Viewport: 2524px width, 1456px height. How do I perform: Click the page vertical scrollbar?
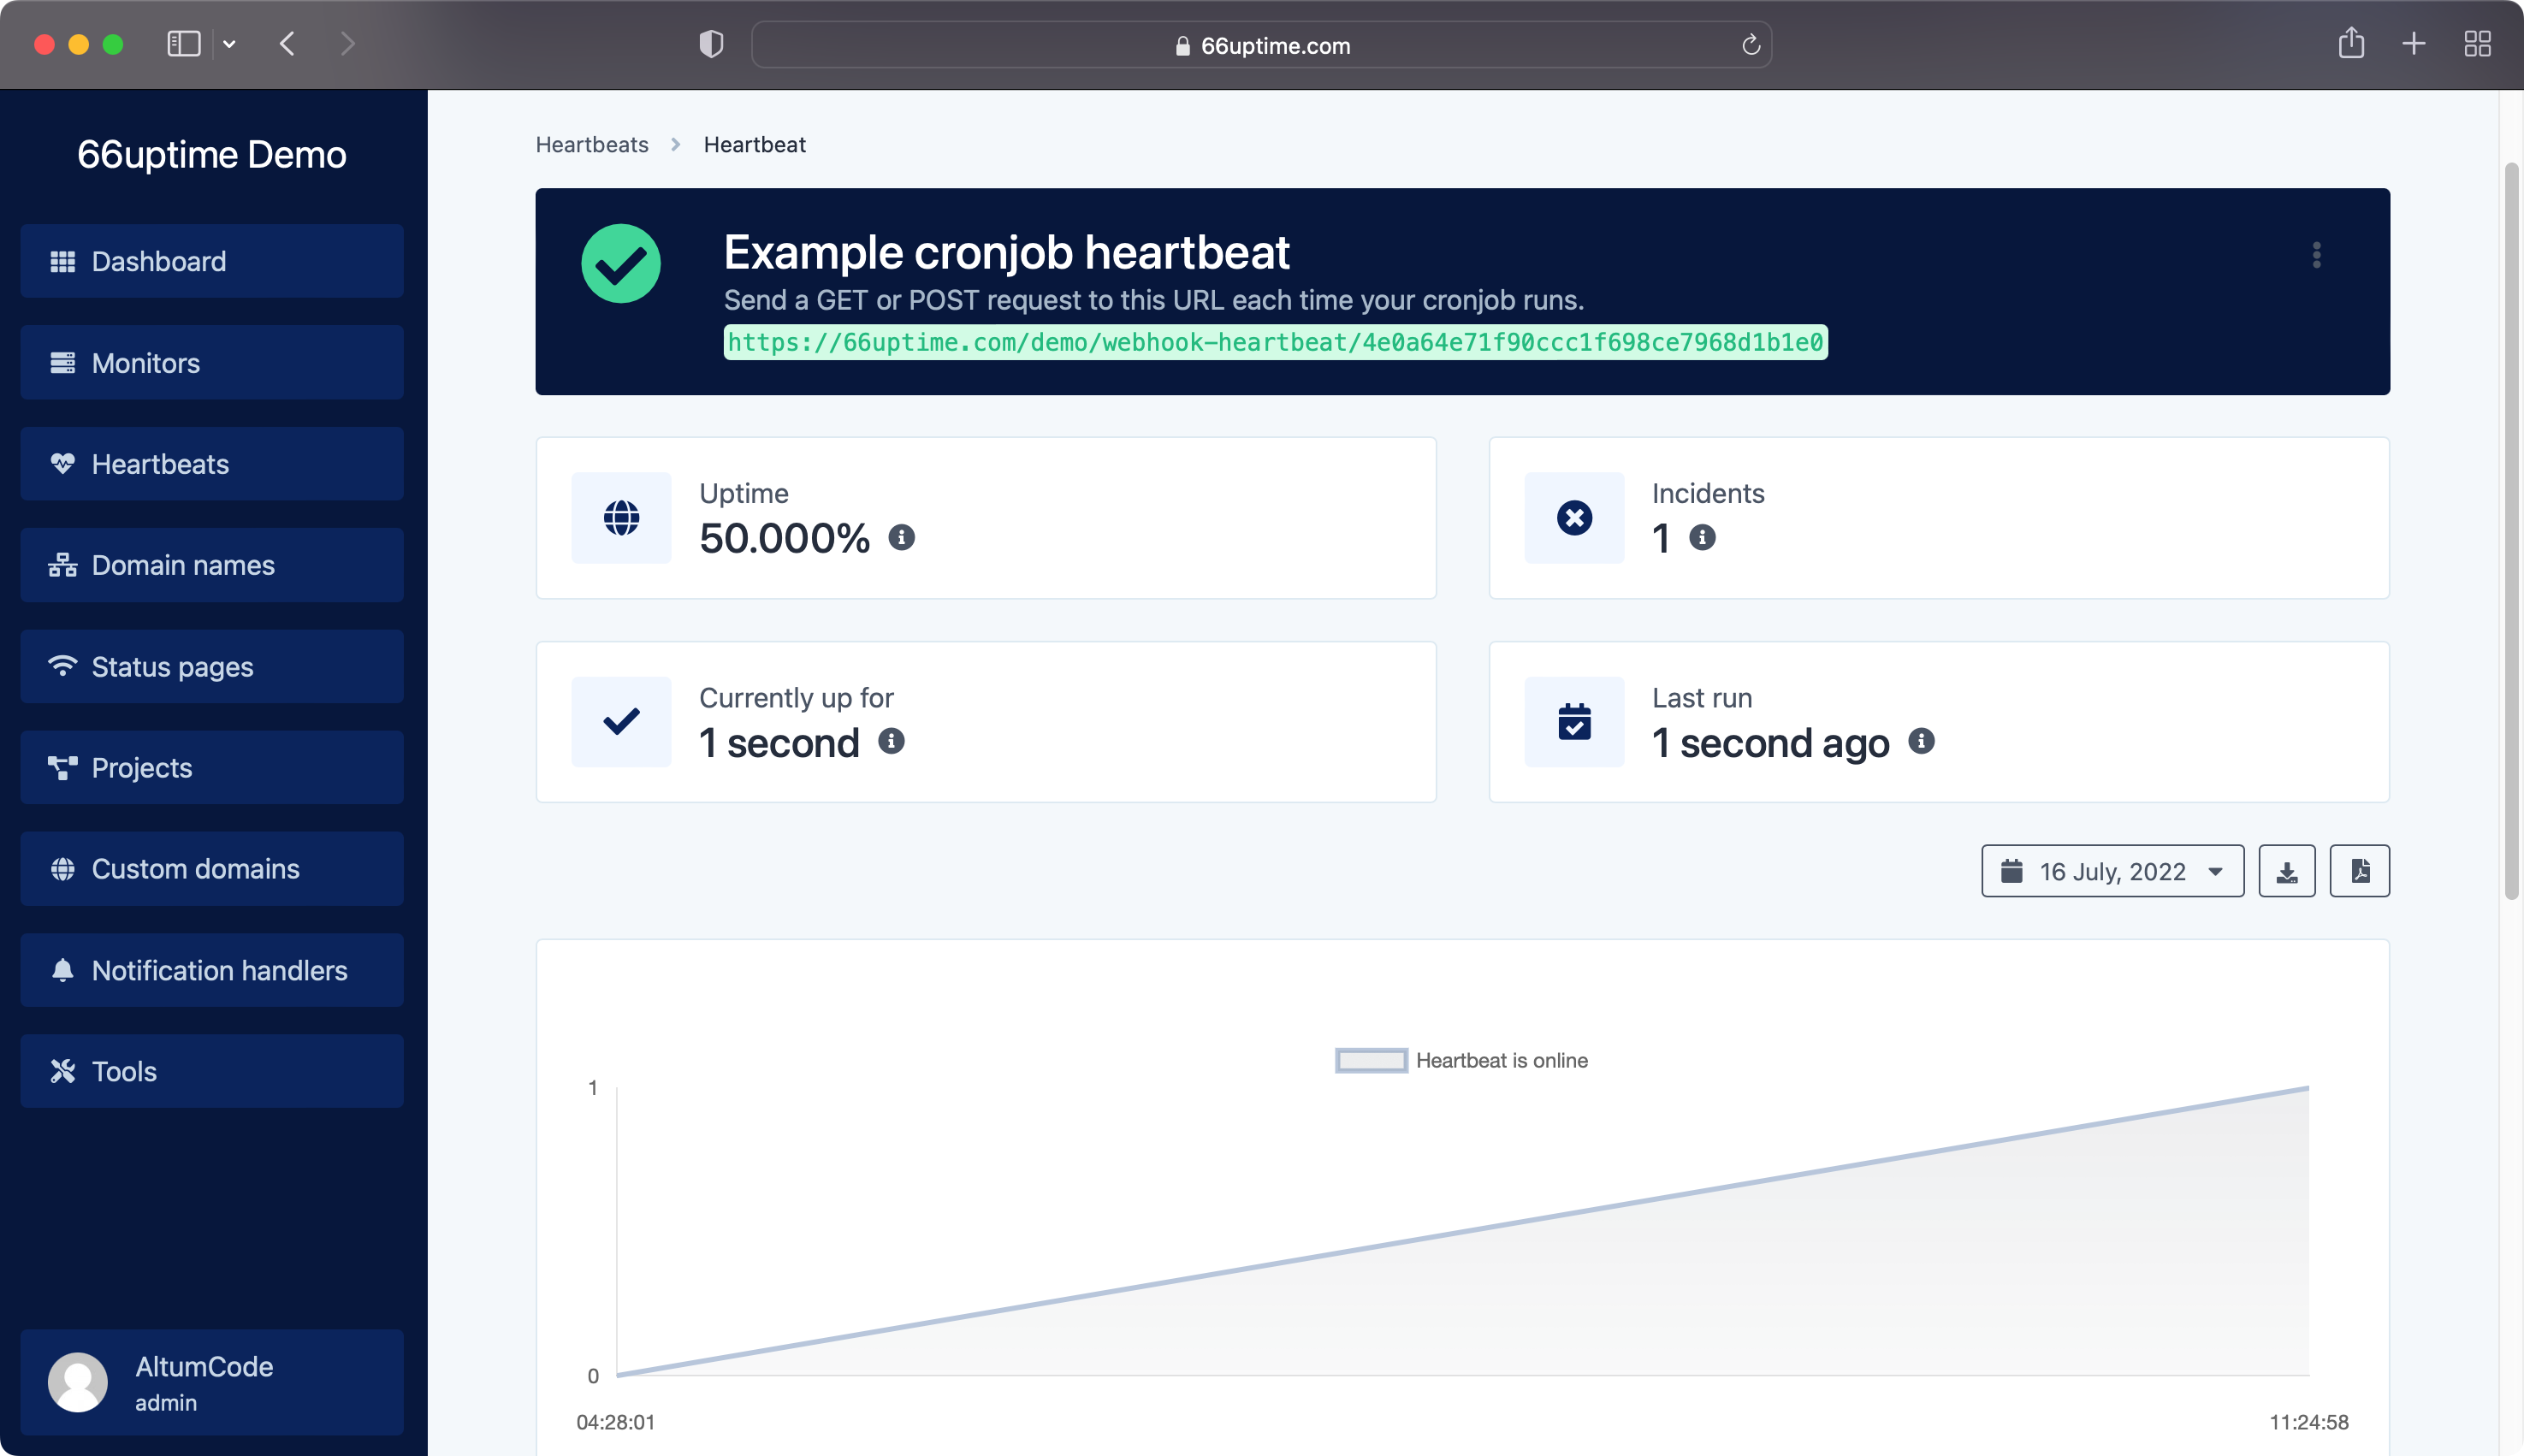(2511, 530)
